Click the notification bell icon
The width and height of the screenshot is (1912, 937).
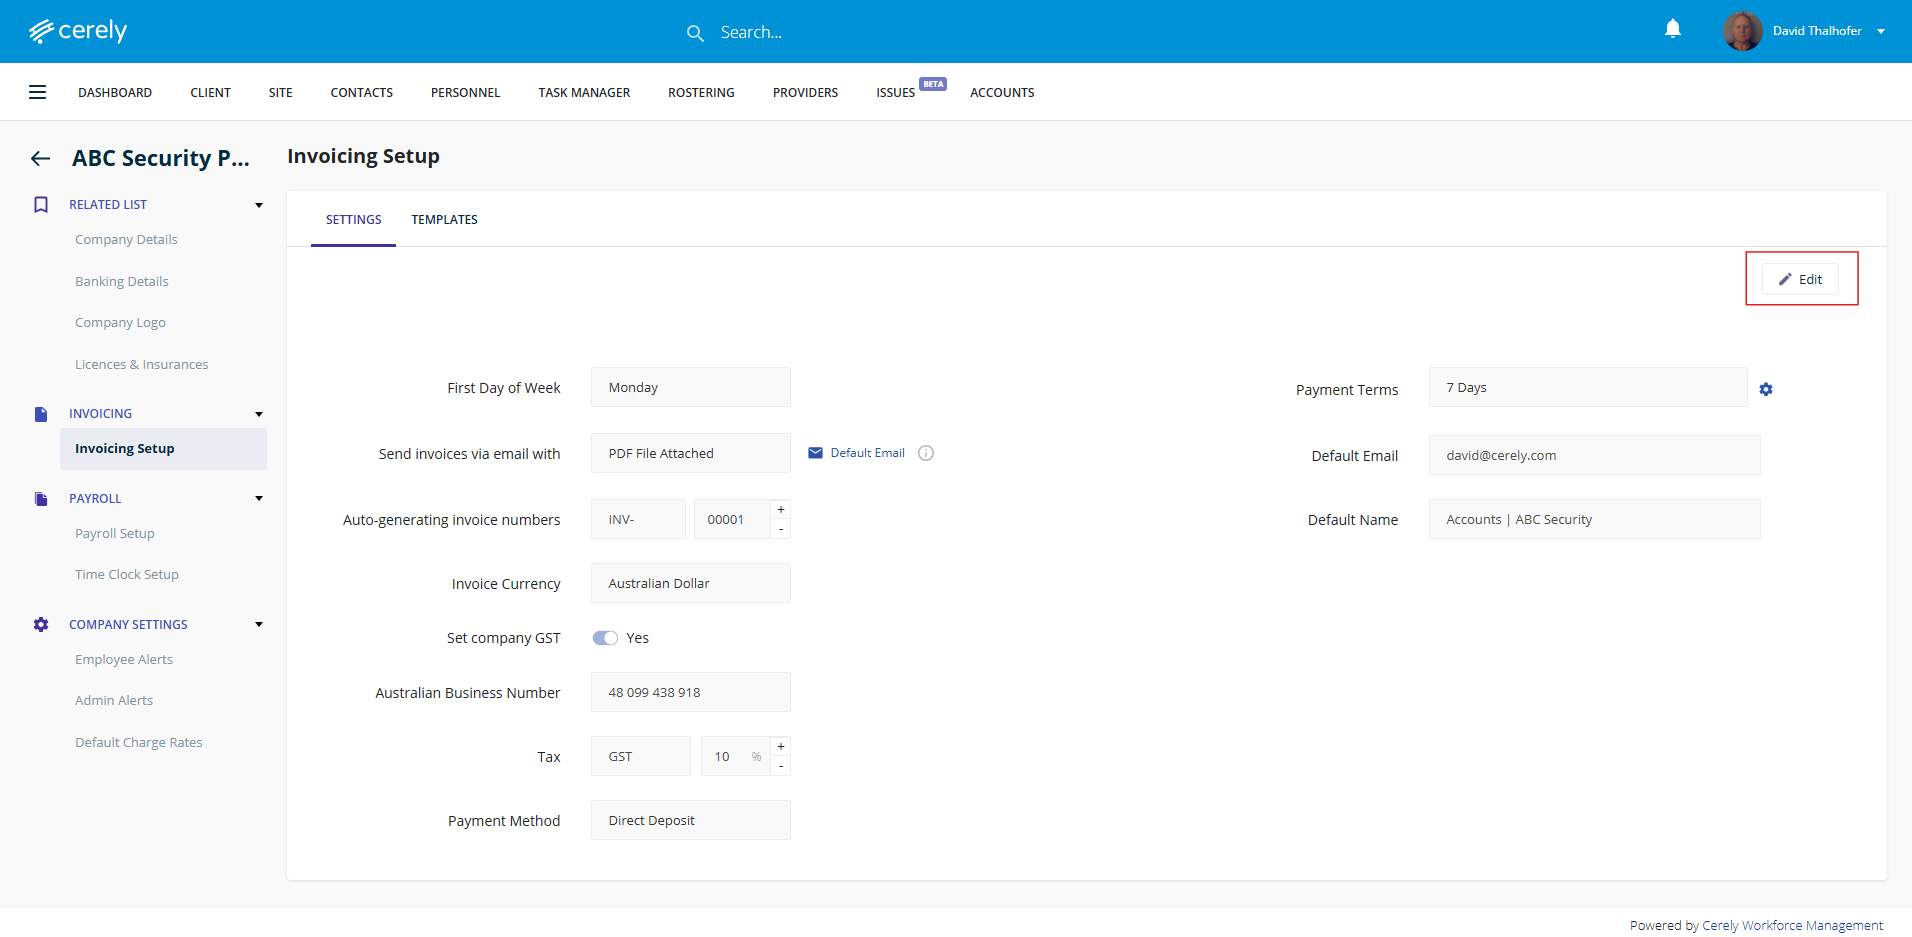coord(1672,29)
